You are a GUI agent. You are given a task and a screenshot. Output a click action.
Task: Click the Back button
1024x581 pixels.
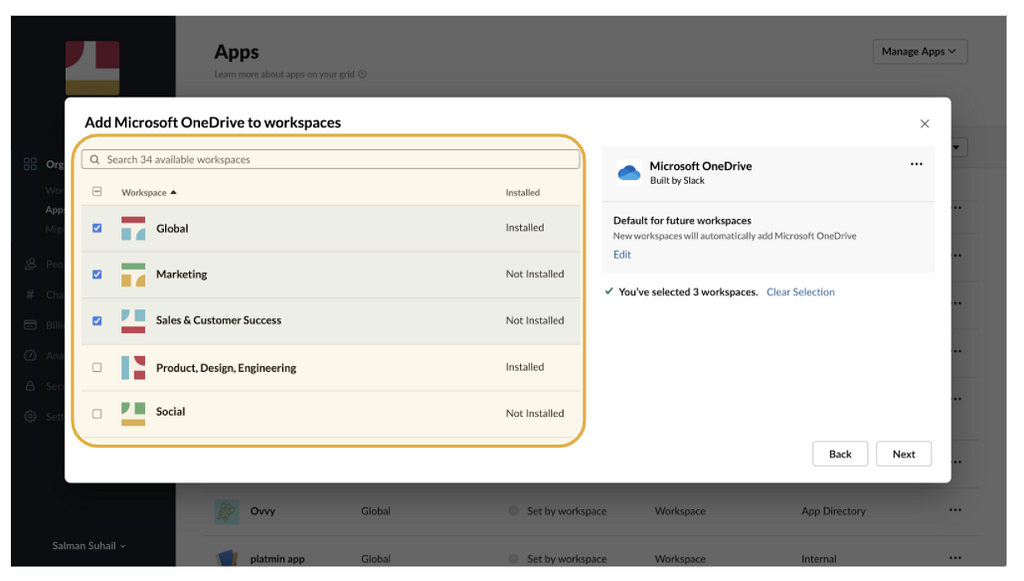840,454
